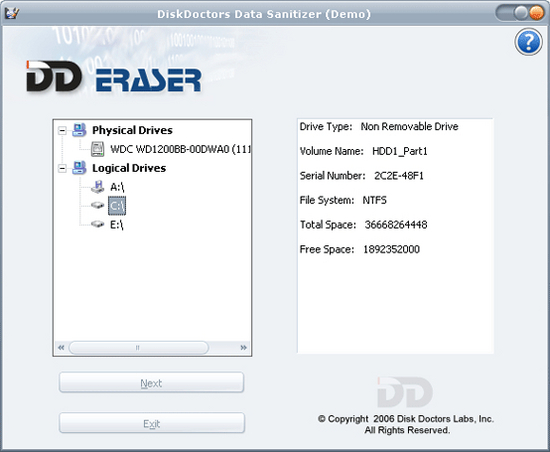Click the orange close button in title bar
550x452 pixels.
pos(536,13)
